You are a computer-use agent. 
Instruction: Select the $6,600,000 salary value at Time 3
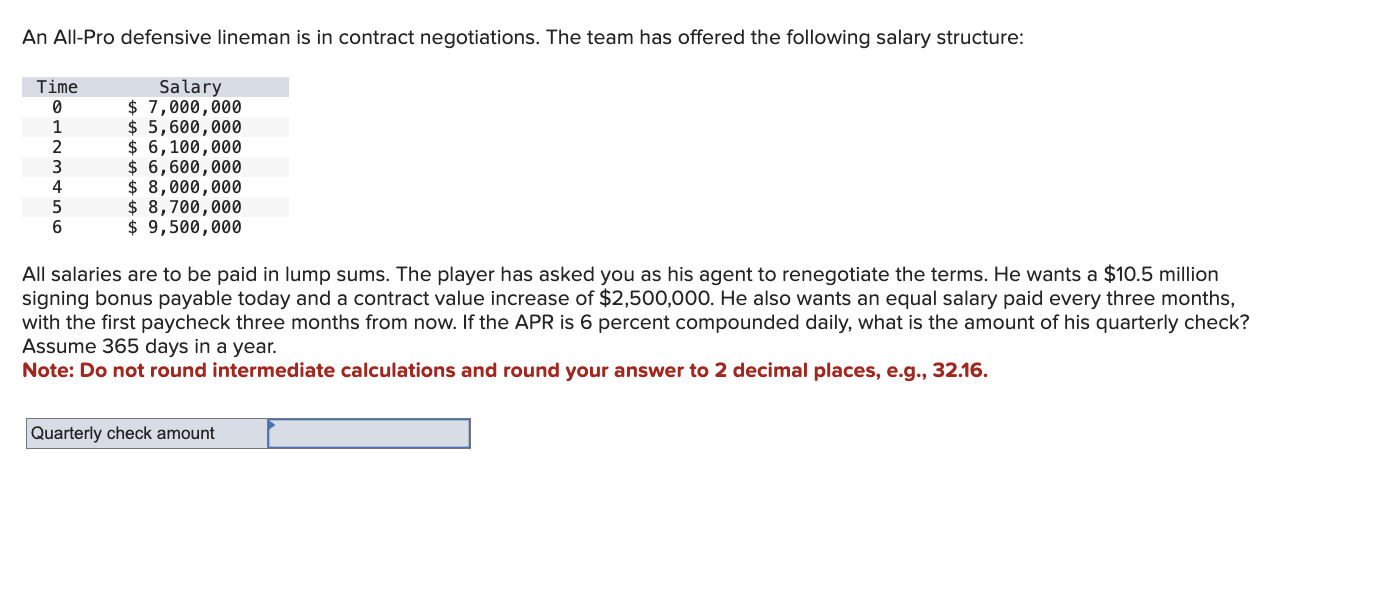184,167
